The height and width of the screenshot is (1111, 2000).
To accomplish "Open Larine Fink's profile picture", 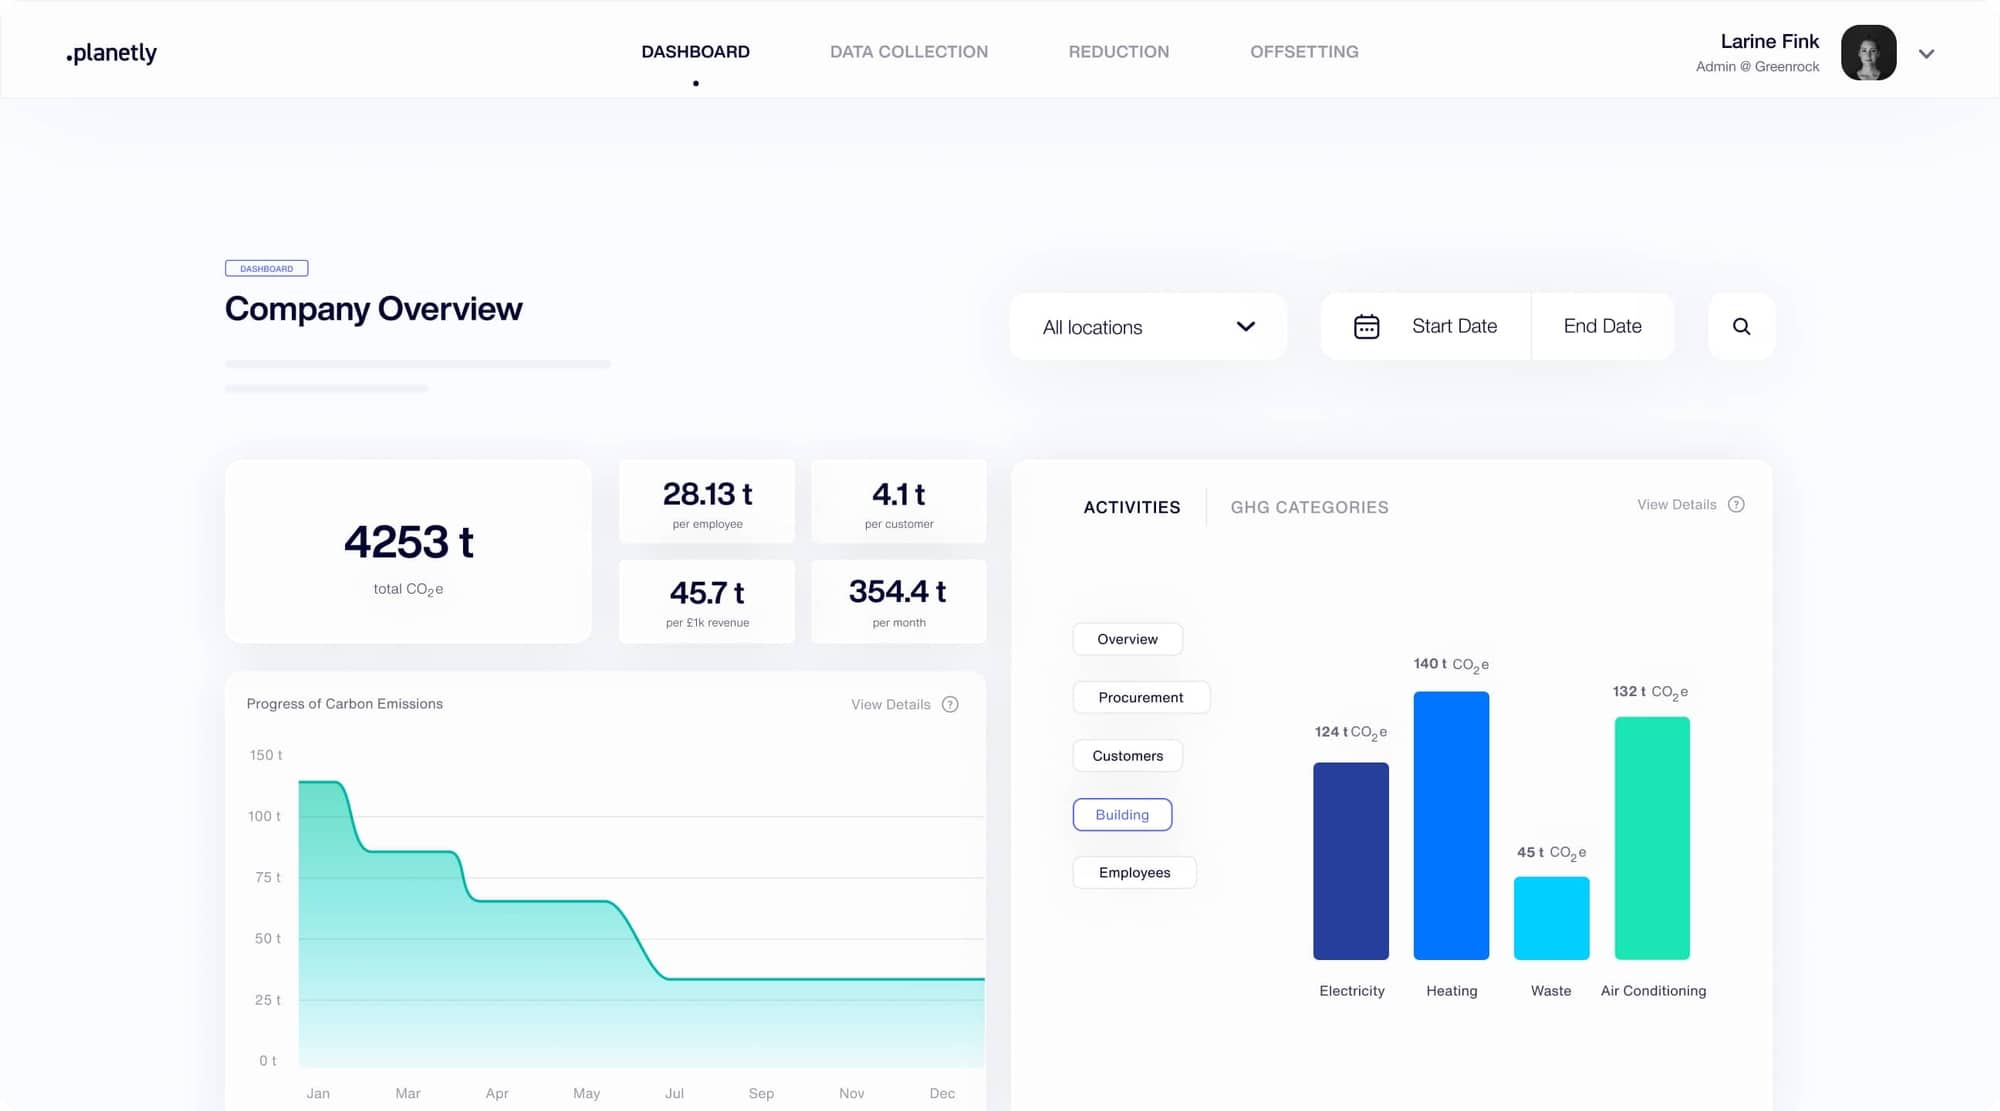I will (x=1868, y=53).
